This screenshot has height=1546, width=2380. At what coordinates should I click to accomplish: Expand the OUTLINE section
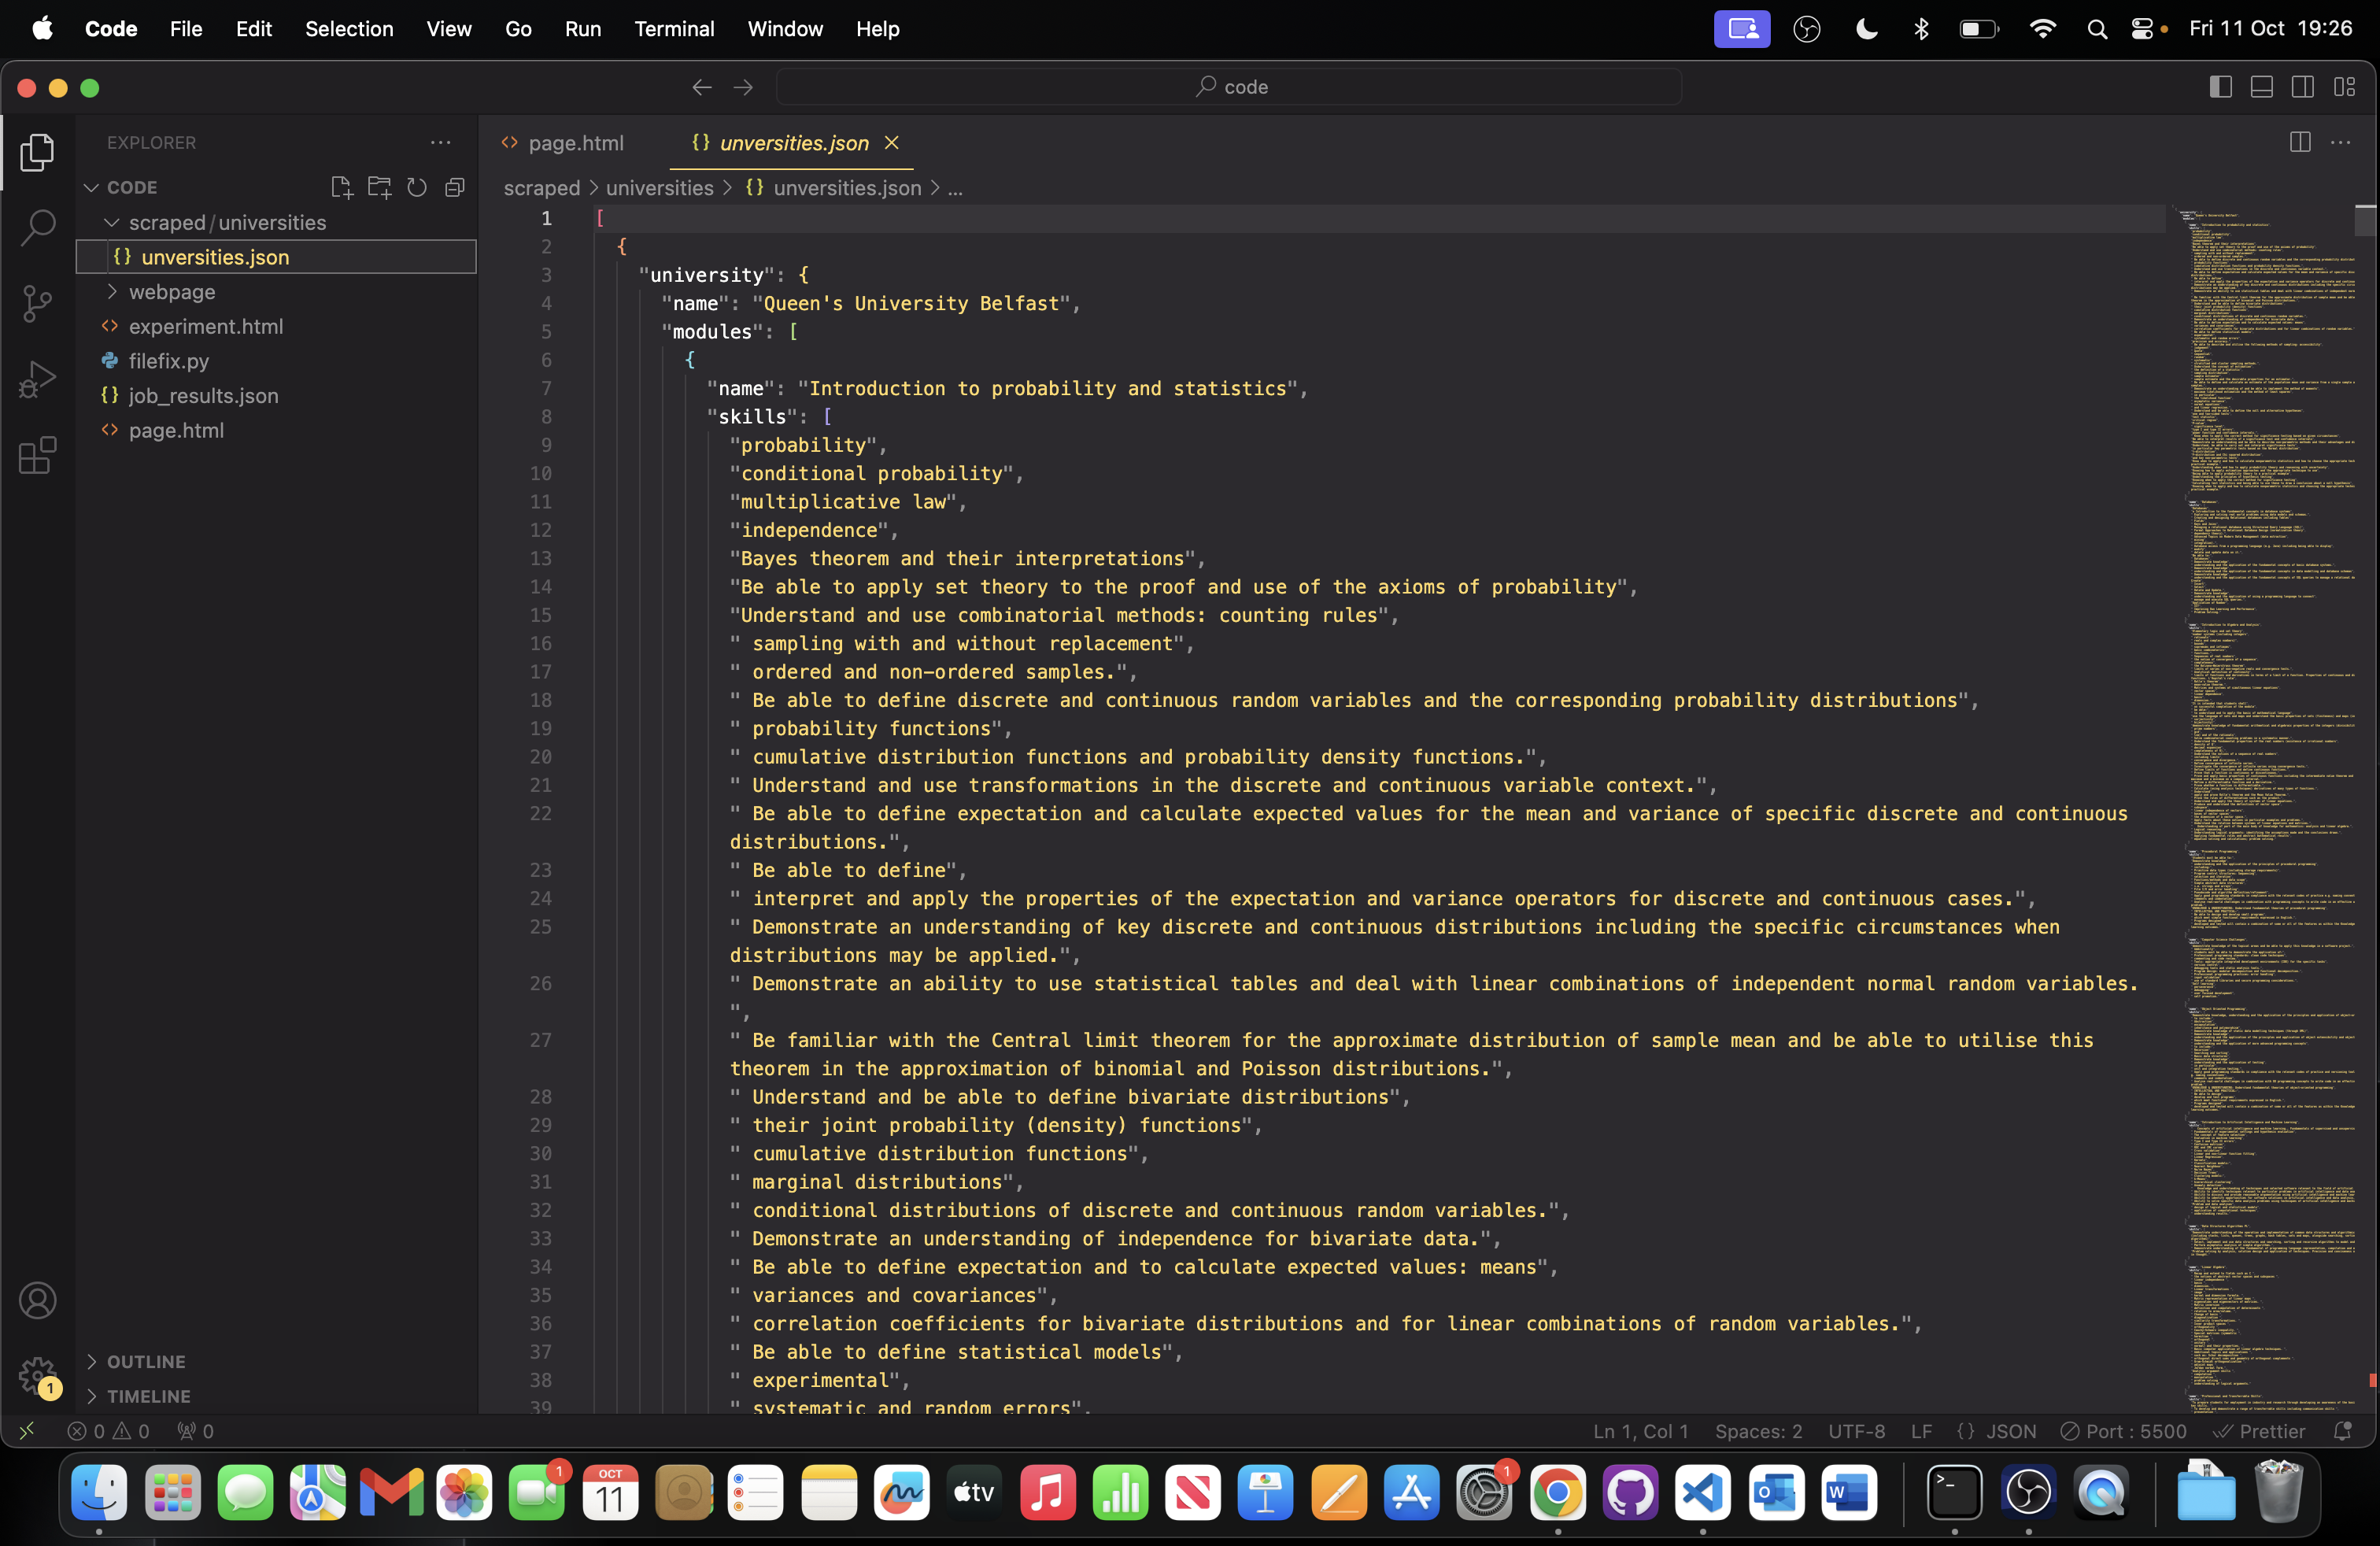[x=146, y=1361]
